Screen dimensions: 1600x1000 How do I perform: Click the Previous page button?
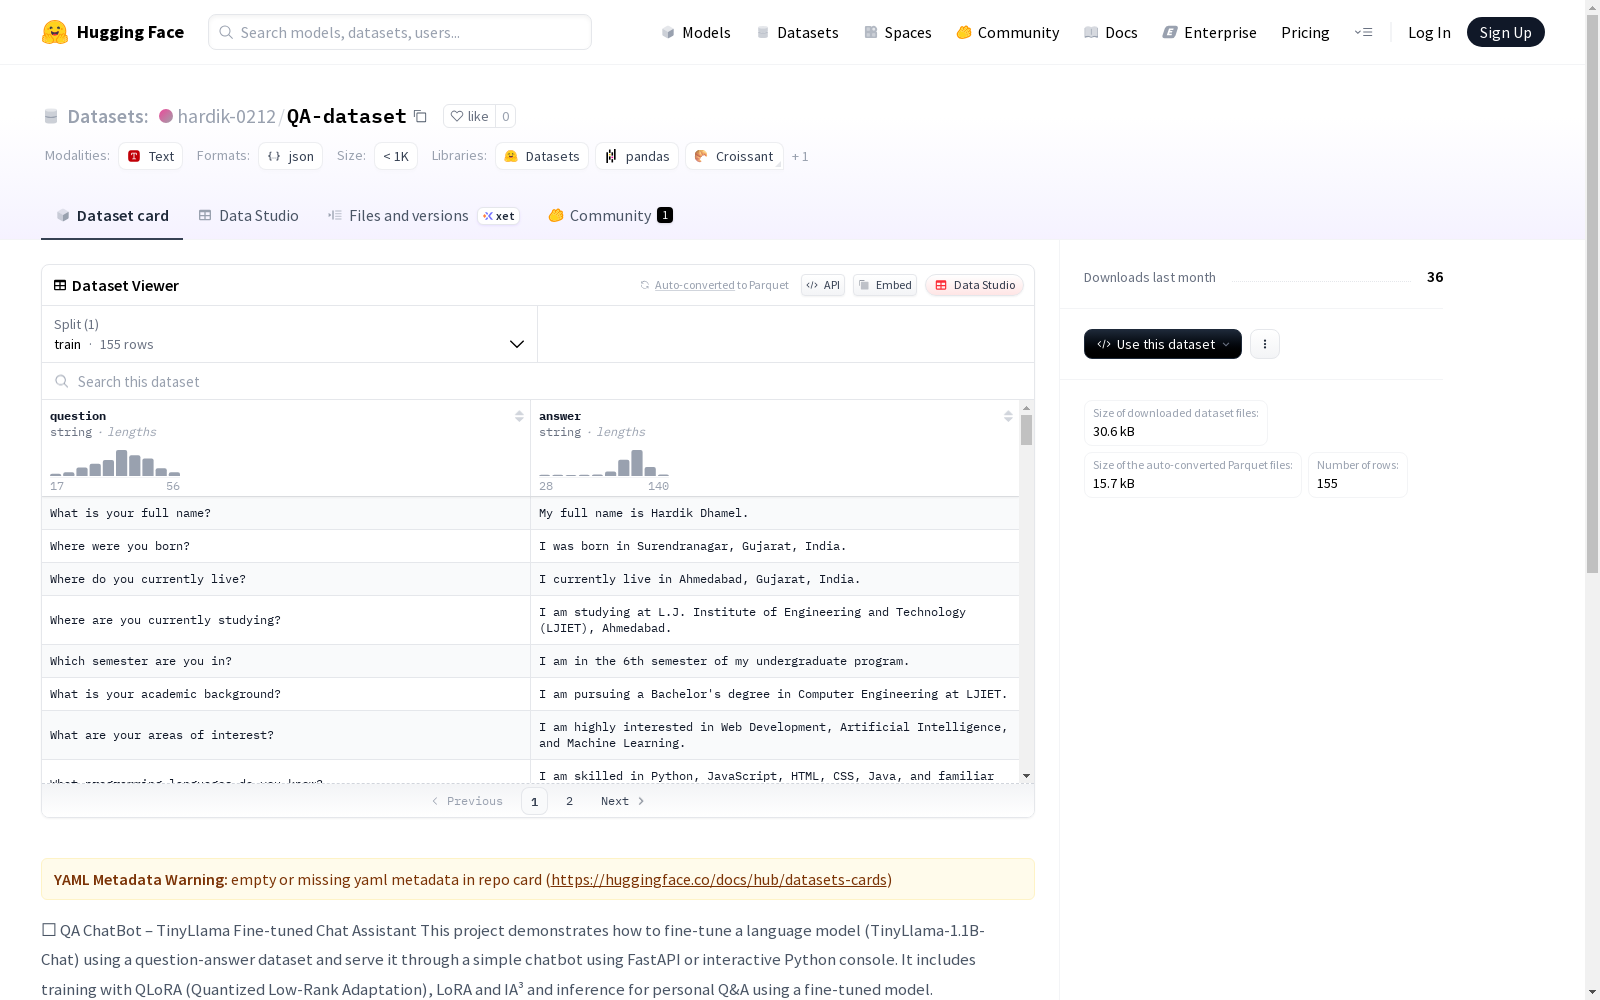tap(467, 801)
